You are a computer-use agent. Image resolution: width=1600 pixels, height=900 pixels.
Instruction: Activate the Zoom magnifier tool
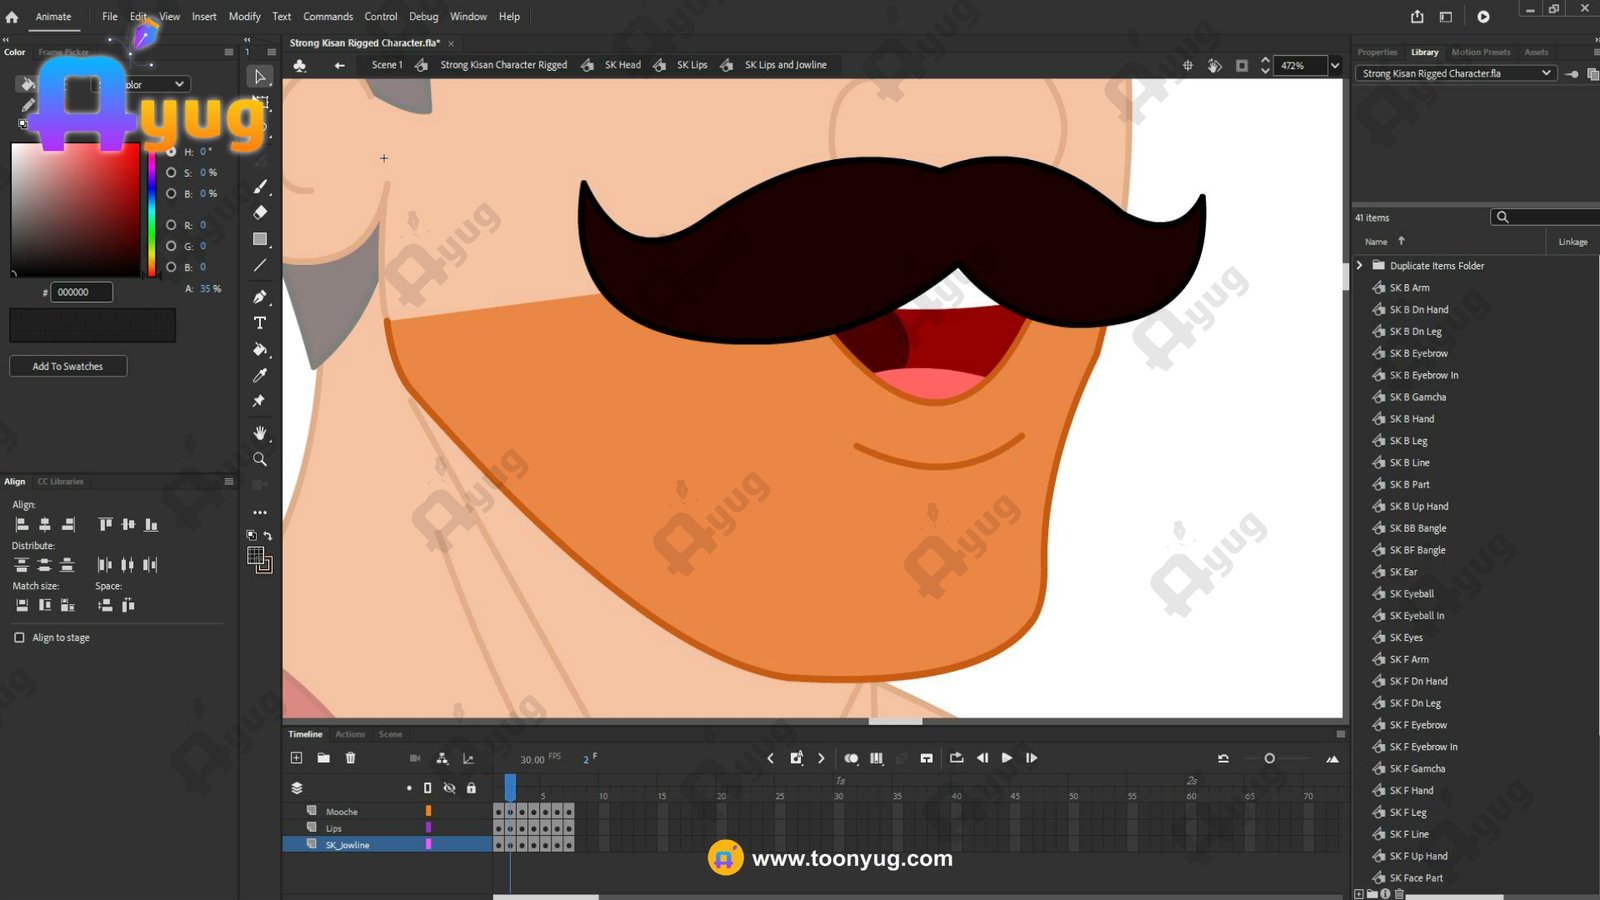pos(260,459)
